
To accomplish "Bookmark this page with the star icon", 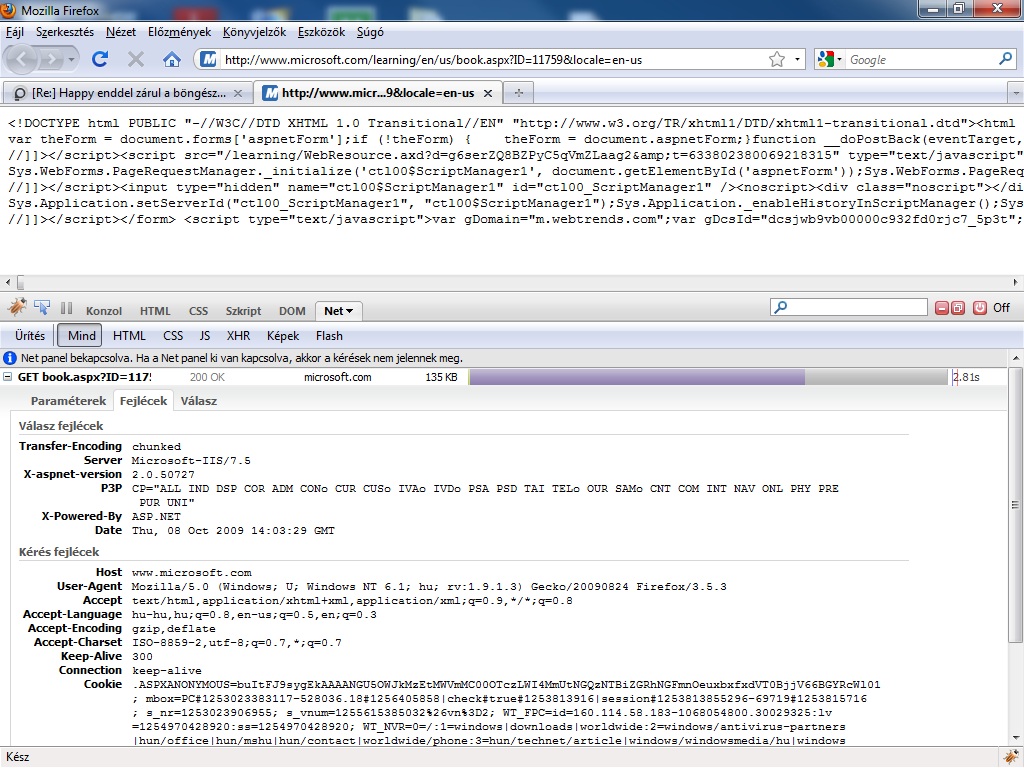I will pos(776,59).
